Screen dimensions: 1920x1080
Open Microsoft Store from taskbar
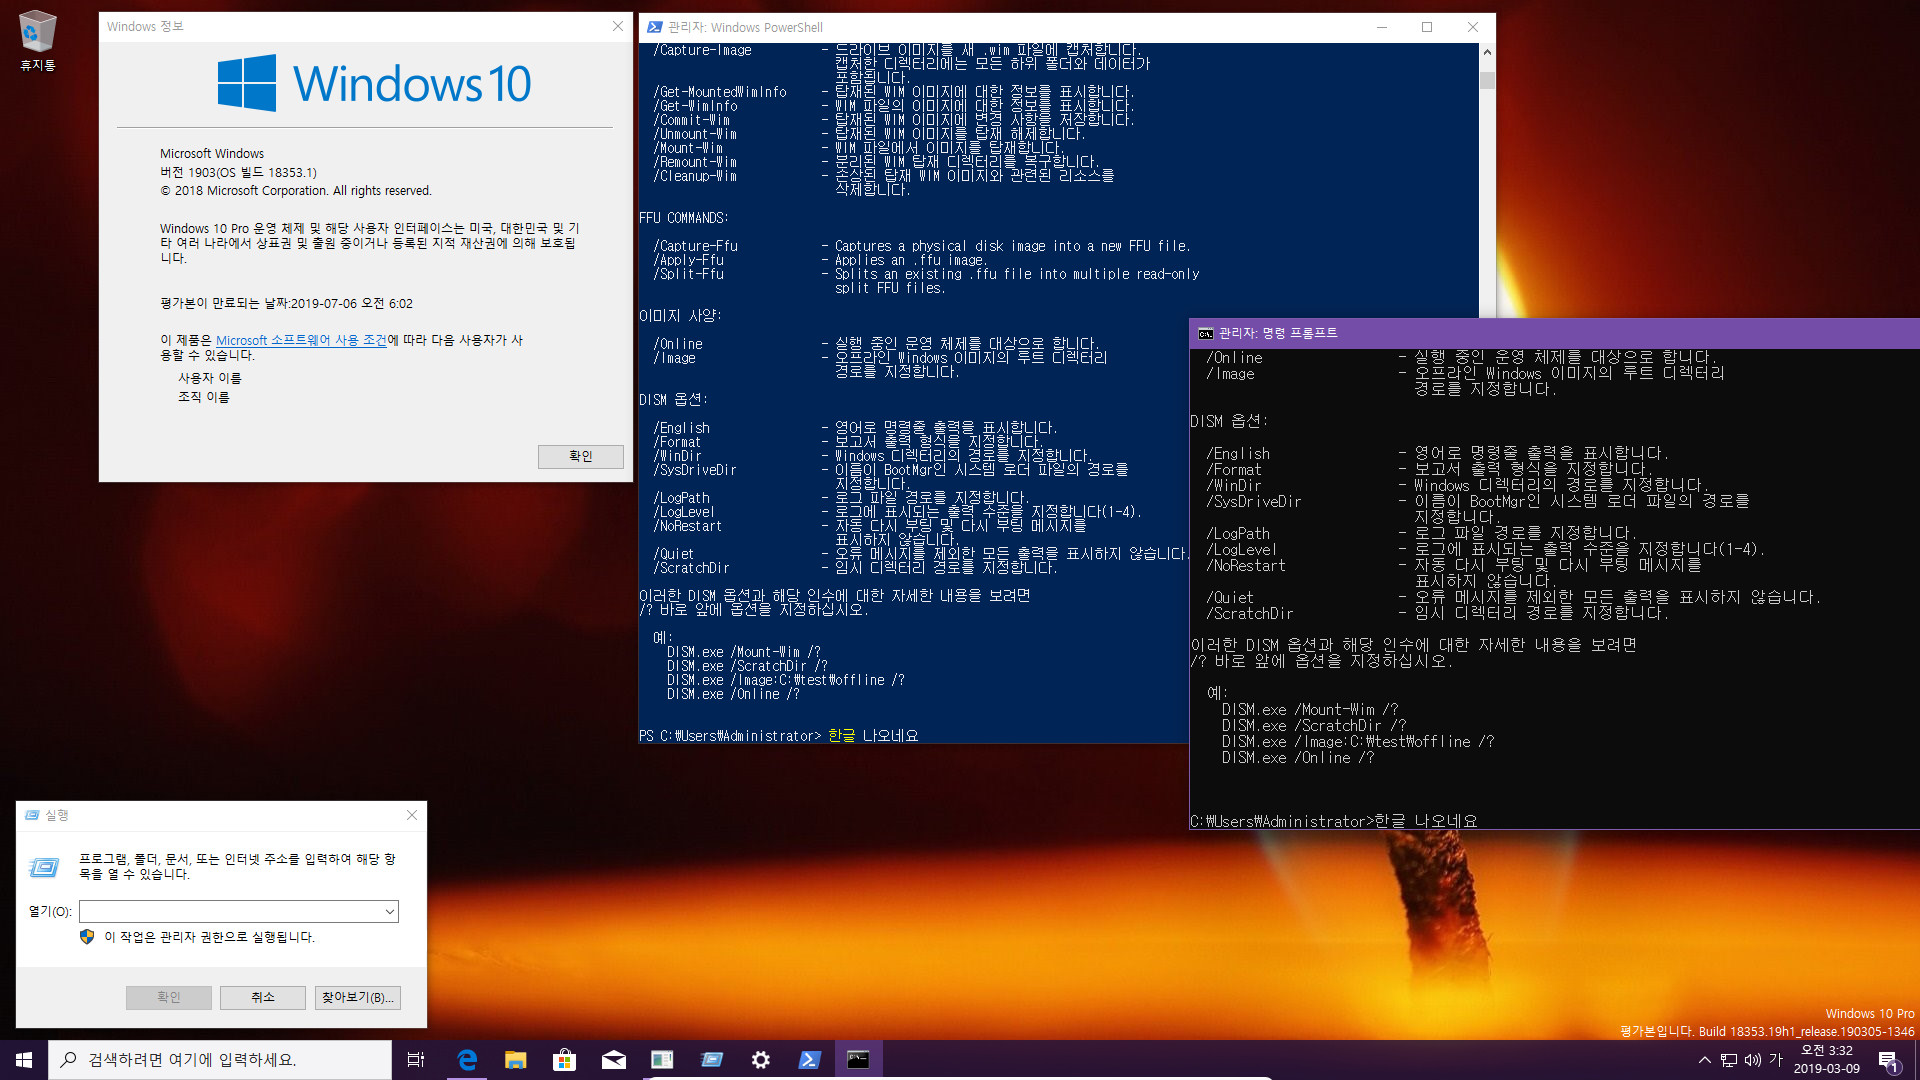565,1060
